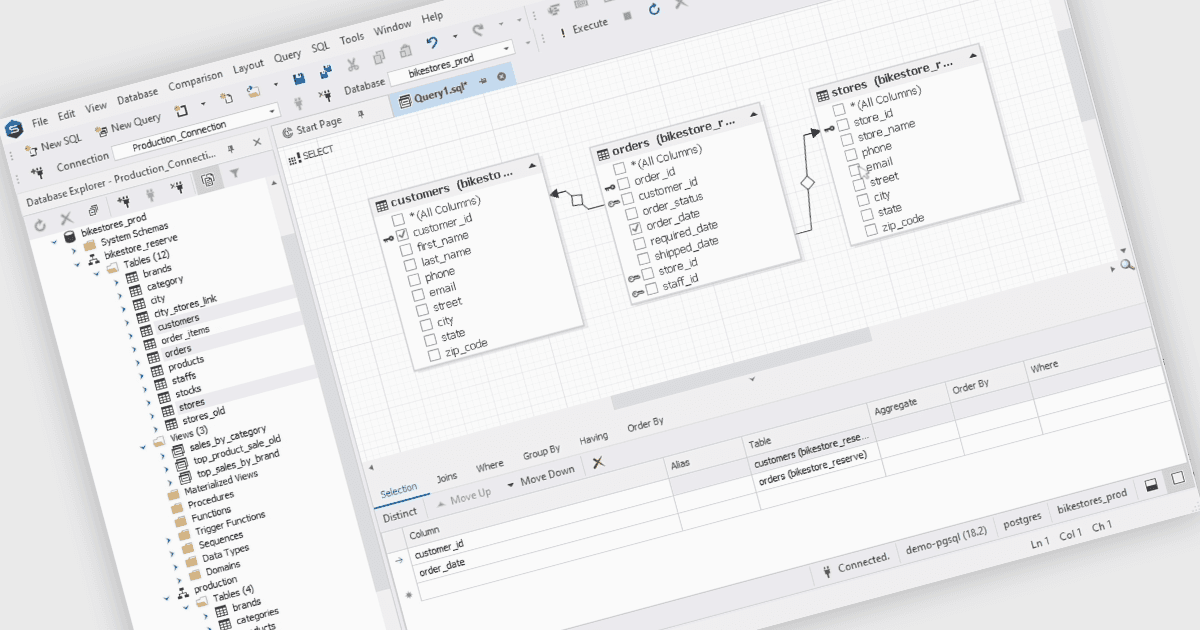This screenshot has height=630, width=1200.
Task: Click the key icon beside customer_id in customers
Action: pyautogui.click(x=387, y=237)
